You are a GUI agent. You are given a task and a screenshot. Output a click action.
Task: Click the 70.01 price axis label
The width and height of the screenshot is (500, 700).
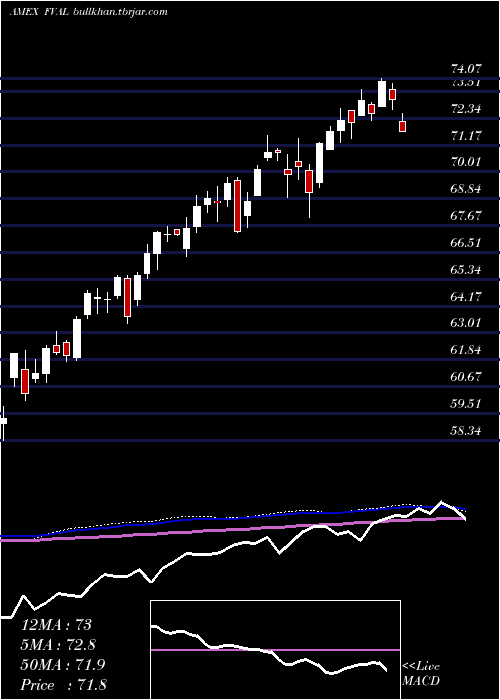pos(466,162)
